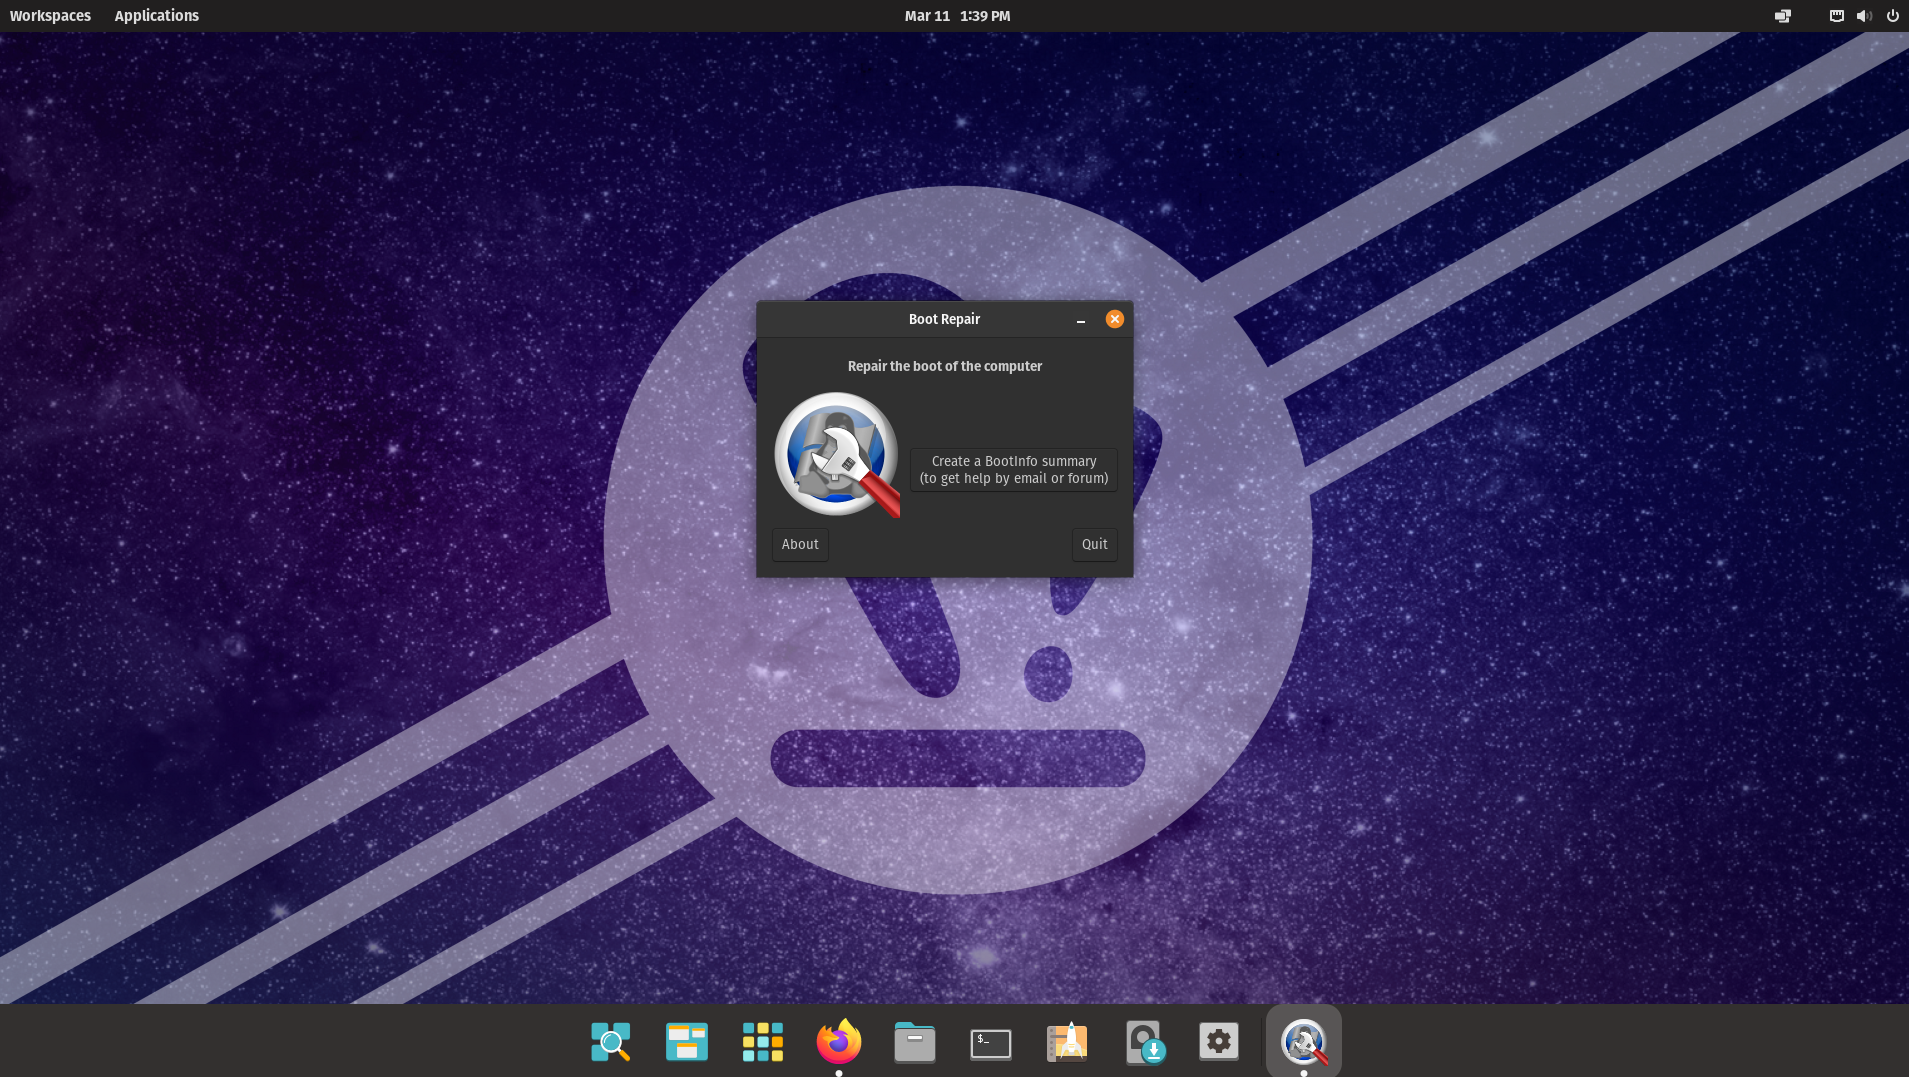The image size is (1909, 1077).
Task: Click Boot Repair icon in the dock
Action: pos(1304,1042)
